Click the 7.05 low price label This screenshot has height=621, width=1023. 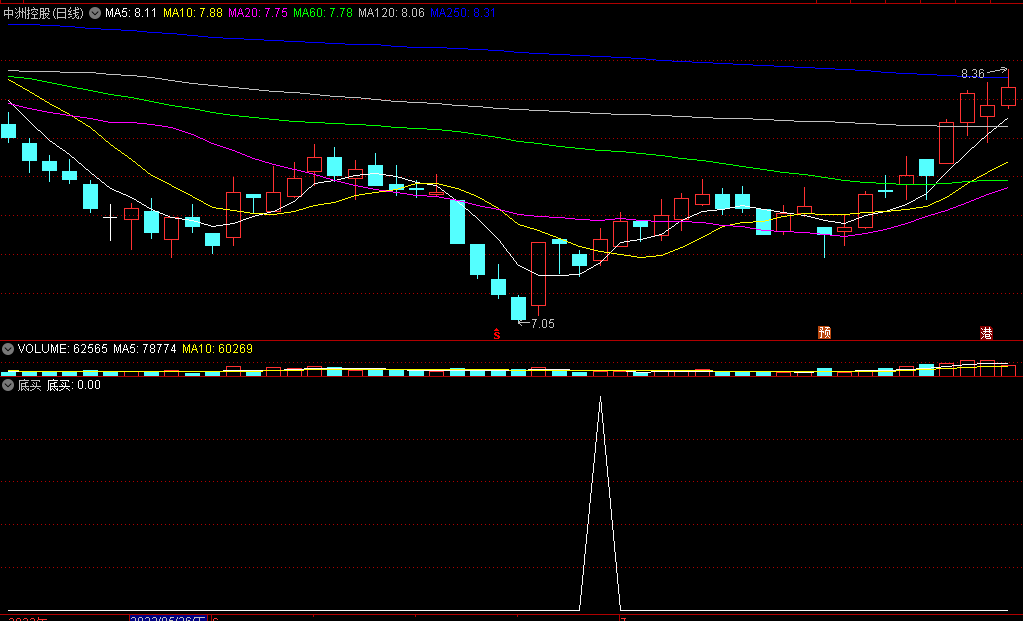coord(543,324)
